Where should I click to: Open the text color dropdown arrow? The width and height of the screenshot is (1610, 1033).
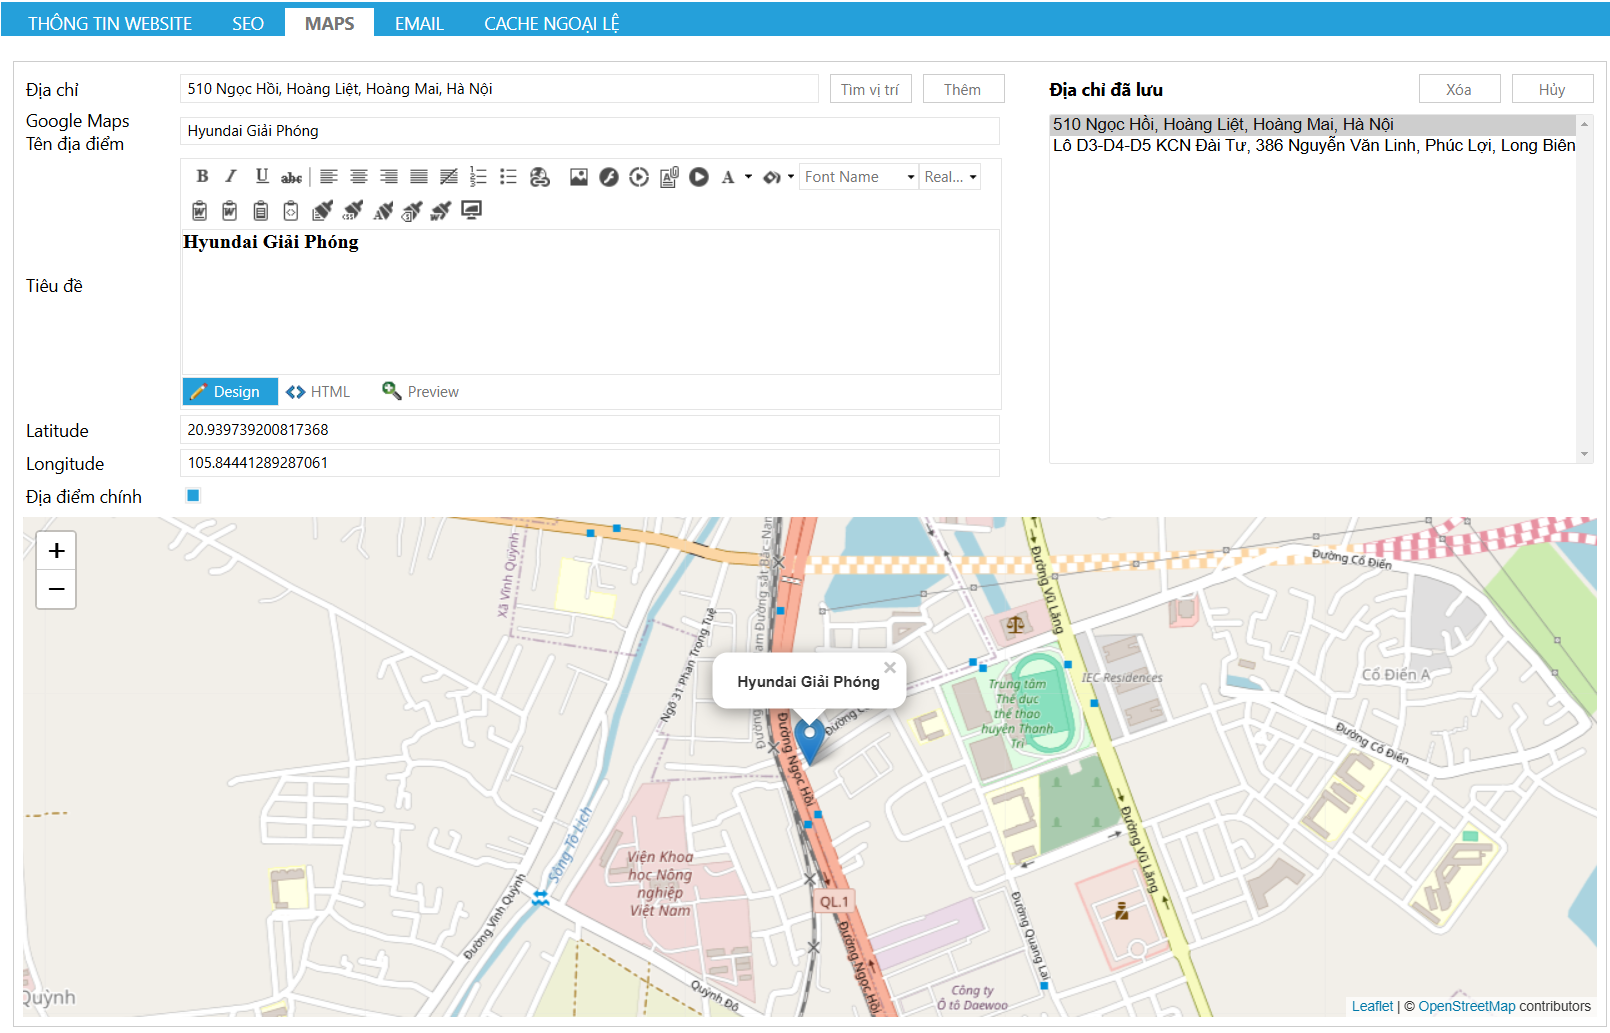748,177
